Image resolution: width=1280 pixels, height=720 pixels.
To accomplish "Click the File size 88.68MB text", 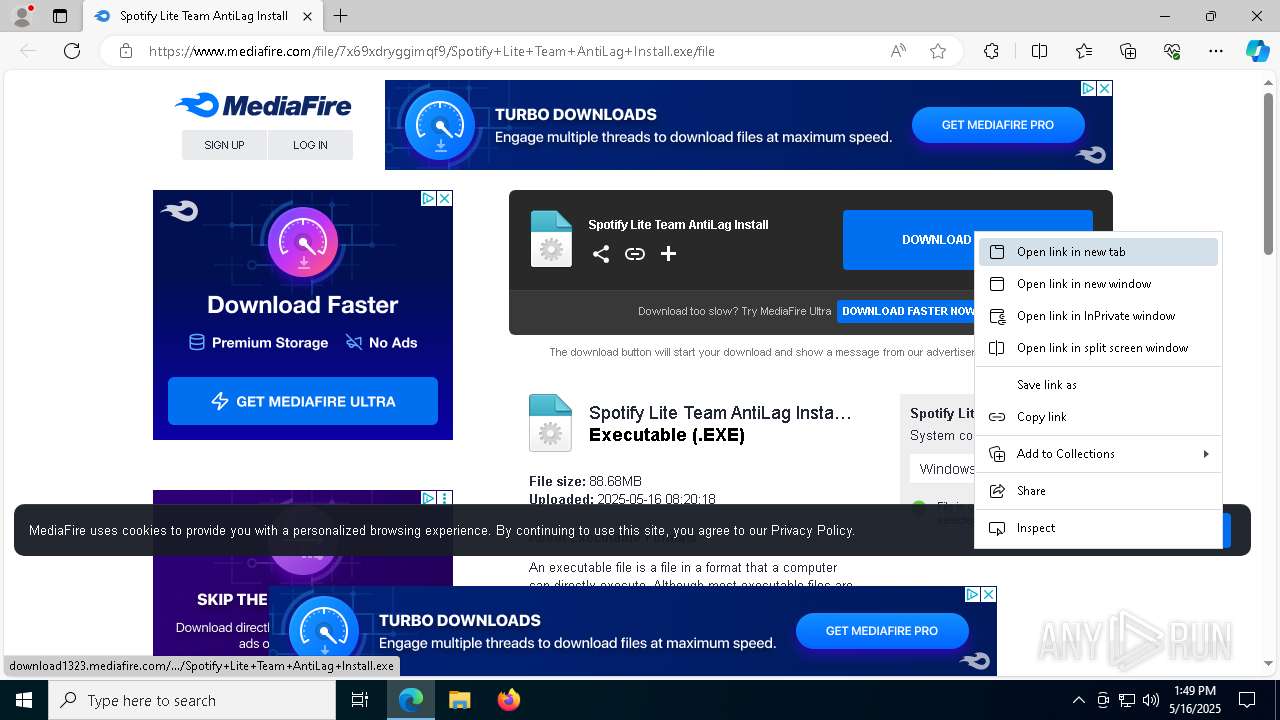I will pyautogui.click(x=585, y=481).
